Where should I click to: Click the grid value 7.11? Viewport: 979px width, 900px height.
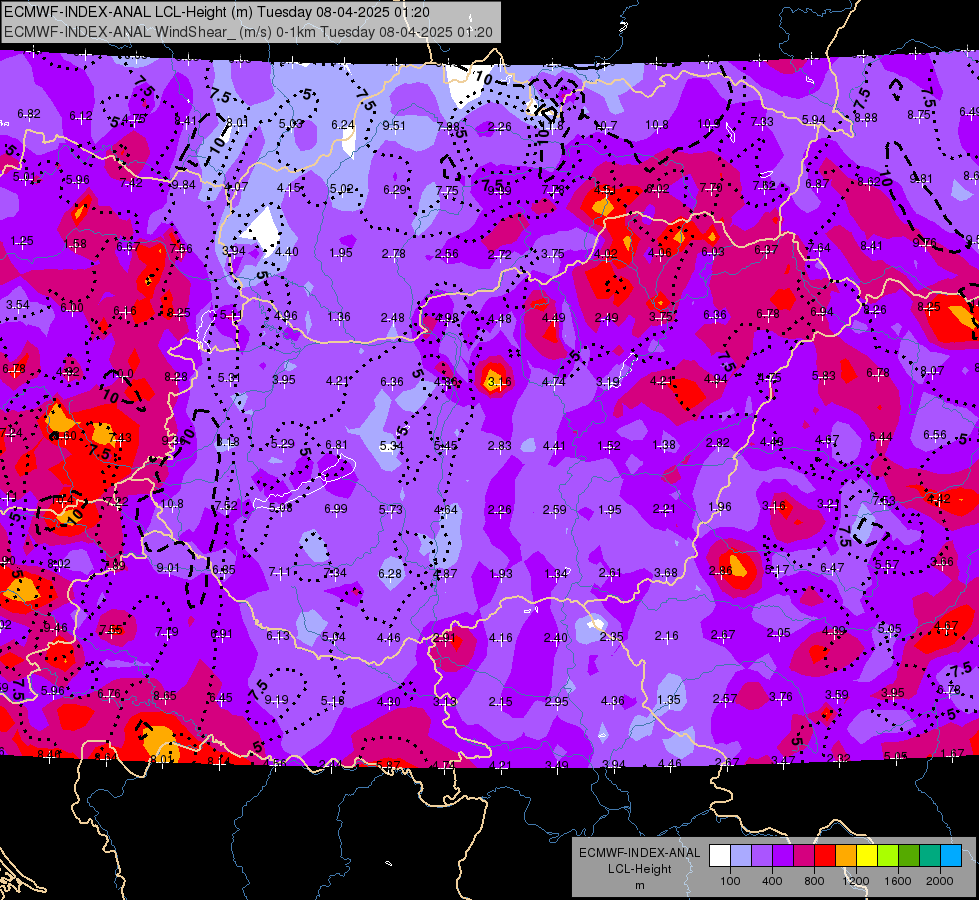(x=279, y=571)
